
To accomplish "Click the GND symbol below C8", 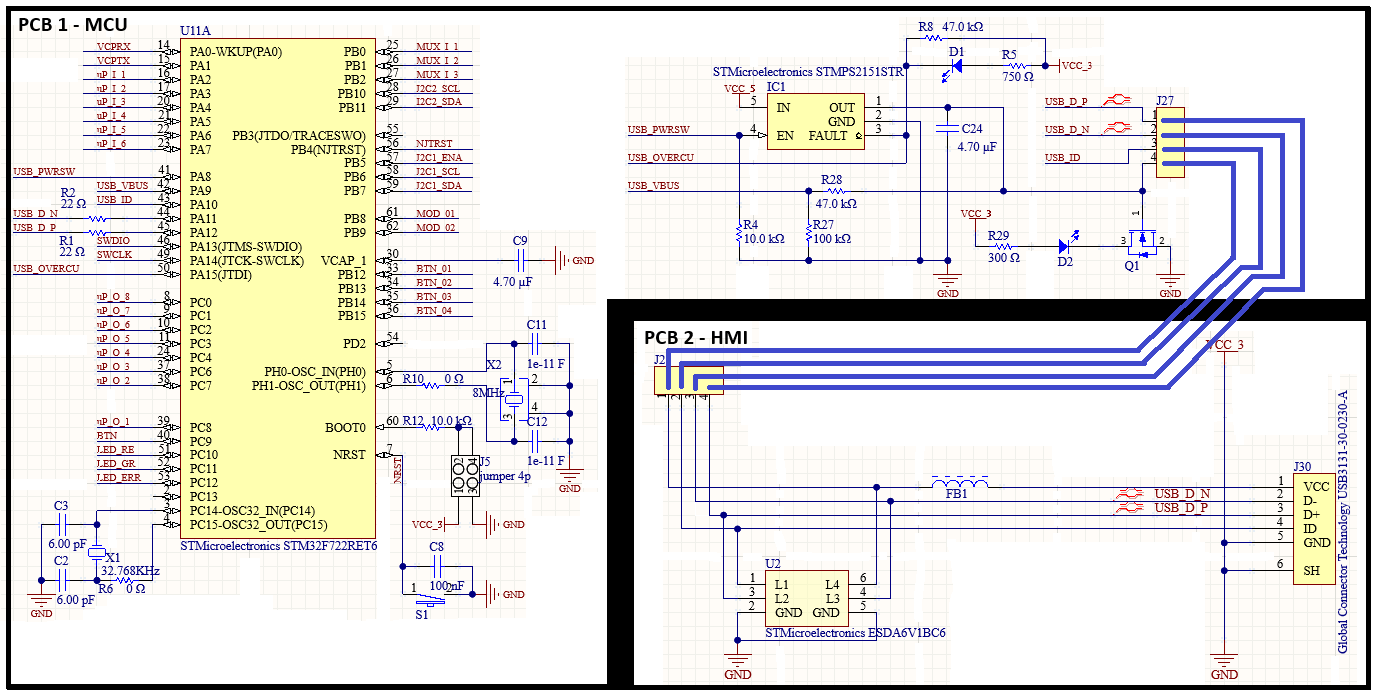I will (491, 593).
